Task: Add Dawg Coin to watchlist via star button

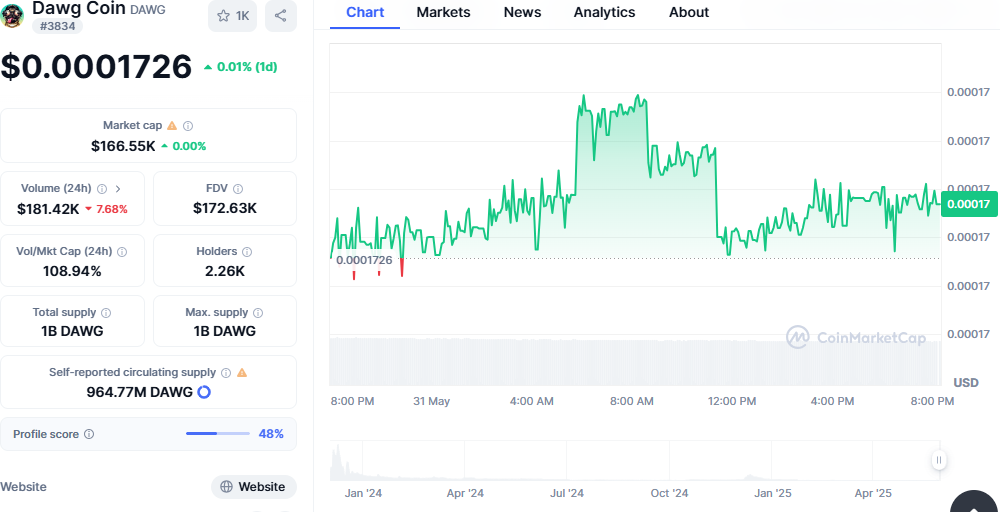Action: tap(232, 16)
